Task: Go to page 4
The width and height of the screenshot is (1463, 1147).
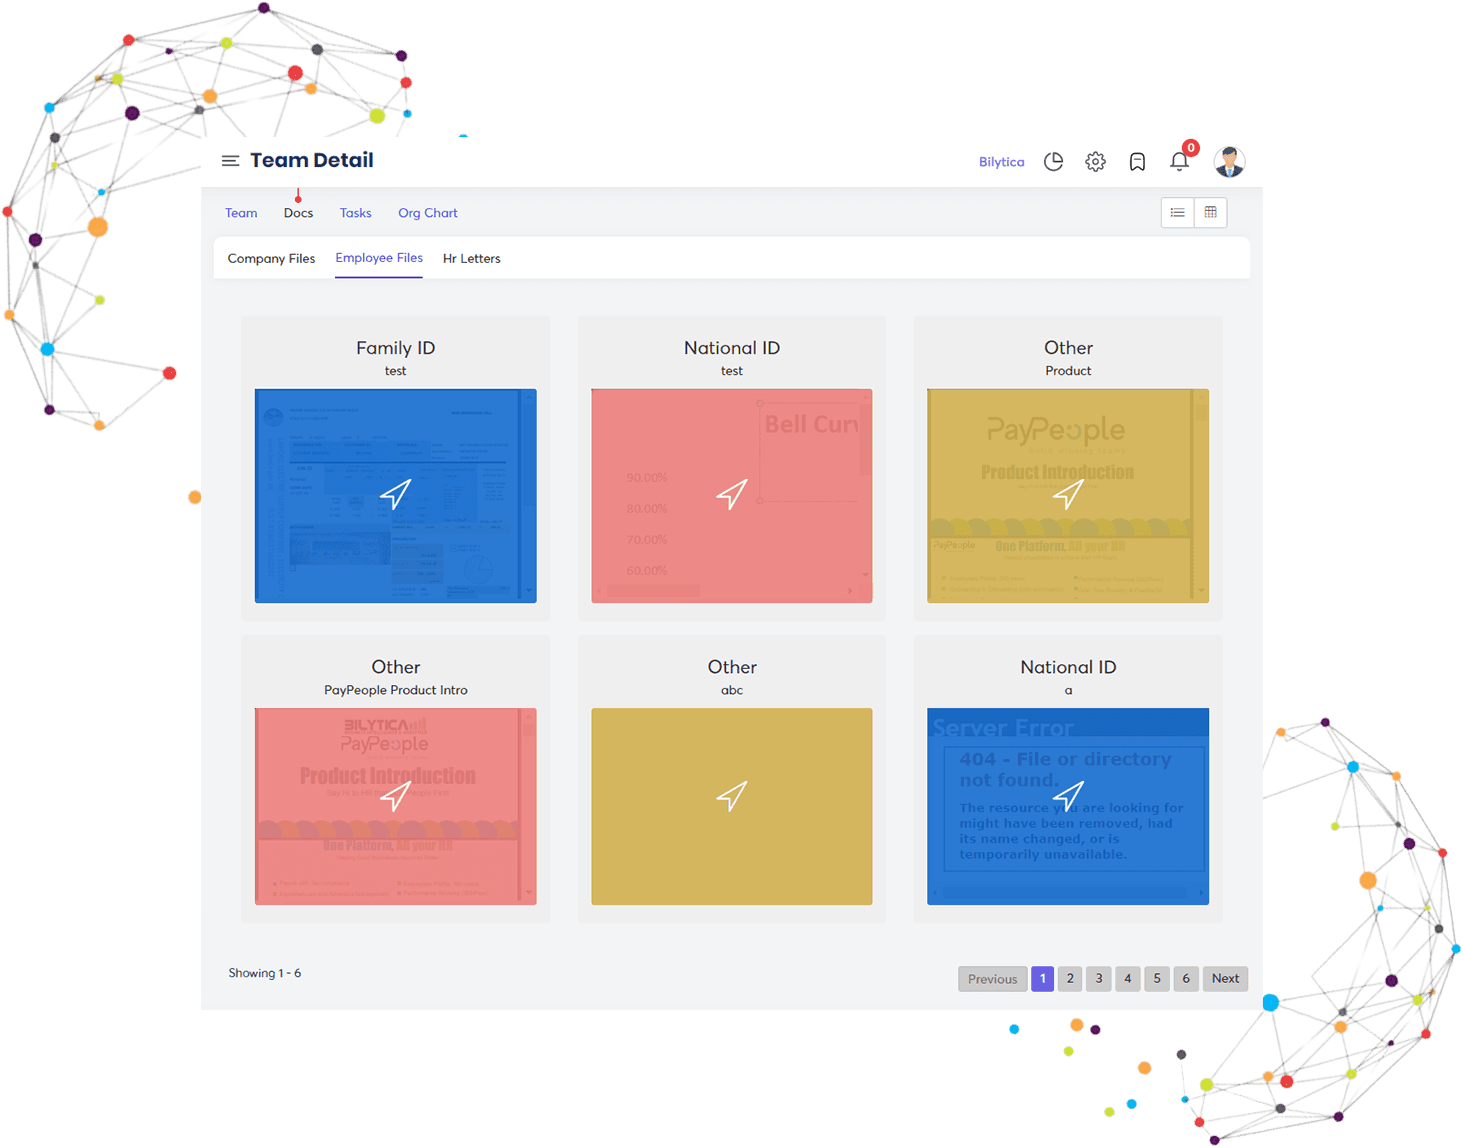Action: [x=1128, y=979]
